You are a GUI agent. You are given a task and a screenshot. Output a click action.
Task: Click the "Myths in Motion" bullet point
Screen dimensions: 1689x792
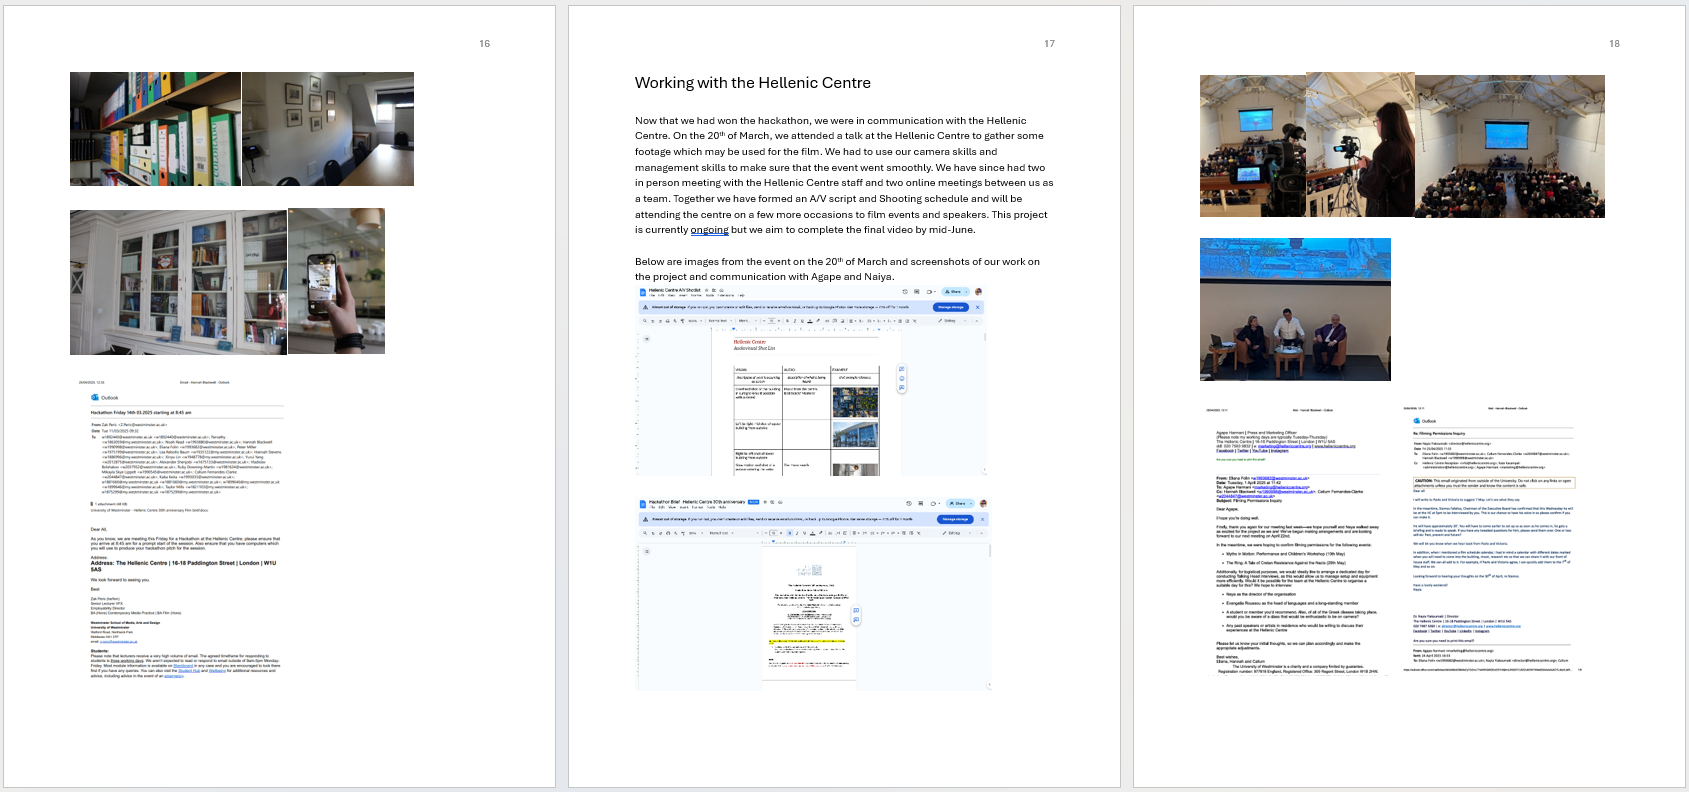pos(1285,554)
